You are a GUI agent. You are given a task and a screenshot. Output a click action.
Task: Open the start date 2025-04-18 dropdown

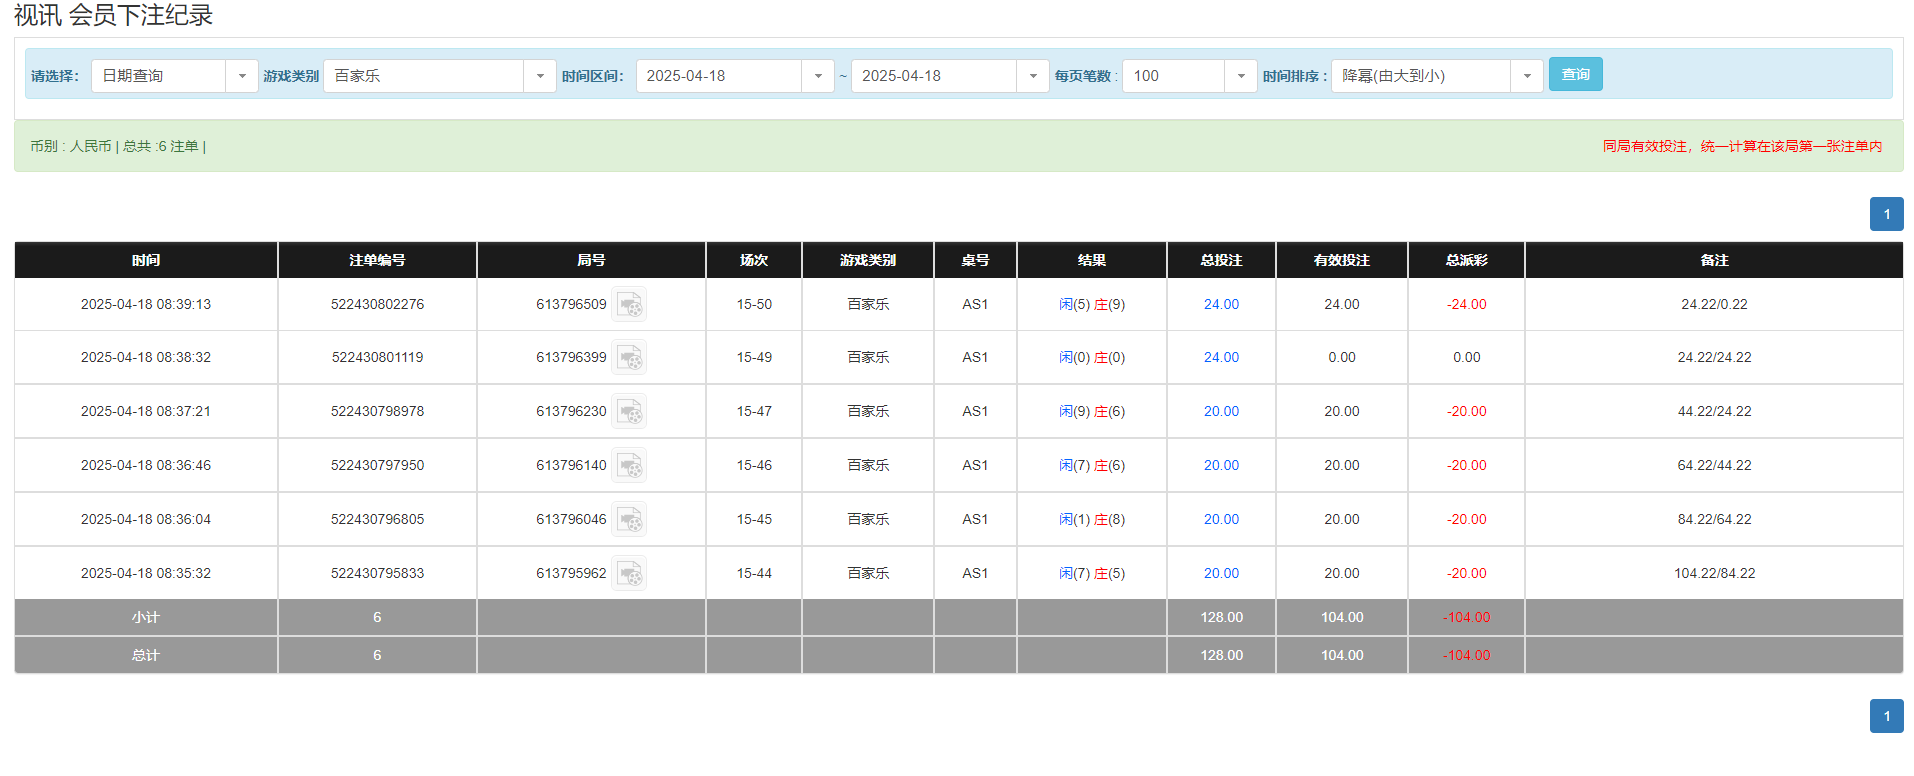[x=817, y=76]
